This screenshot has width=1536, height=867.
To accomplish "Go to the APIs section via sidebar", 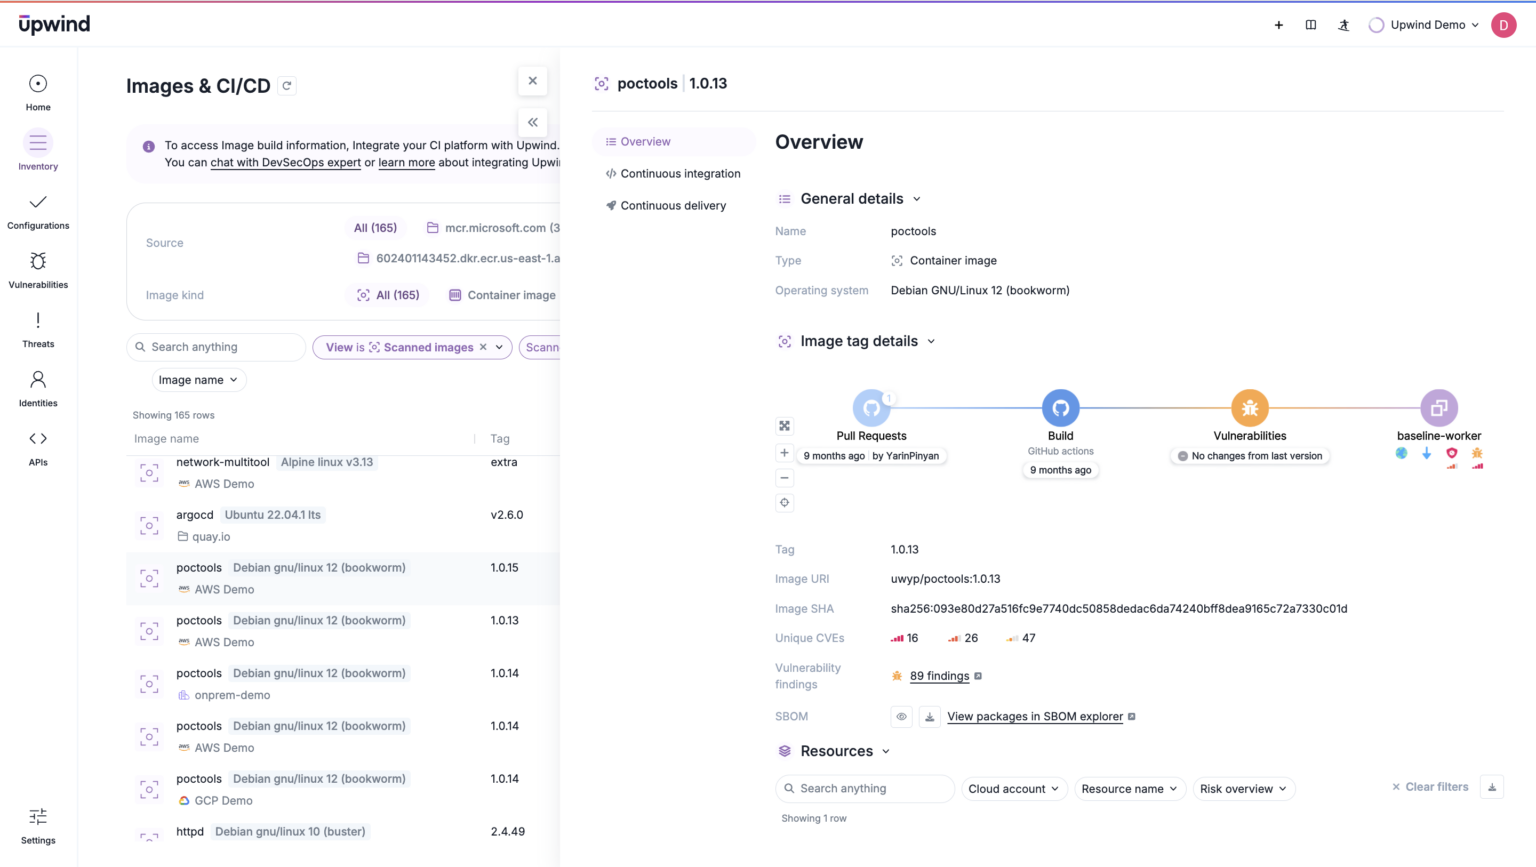I will (x=38, y=447).
